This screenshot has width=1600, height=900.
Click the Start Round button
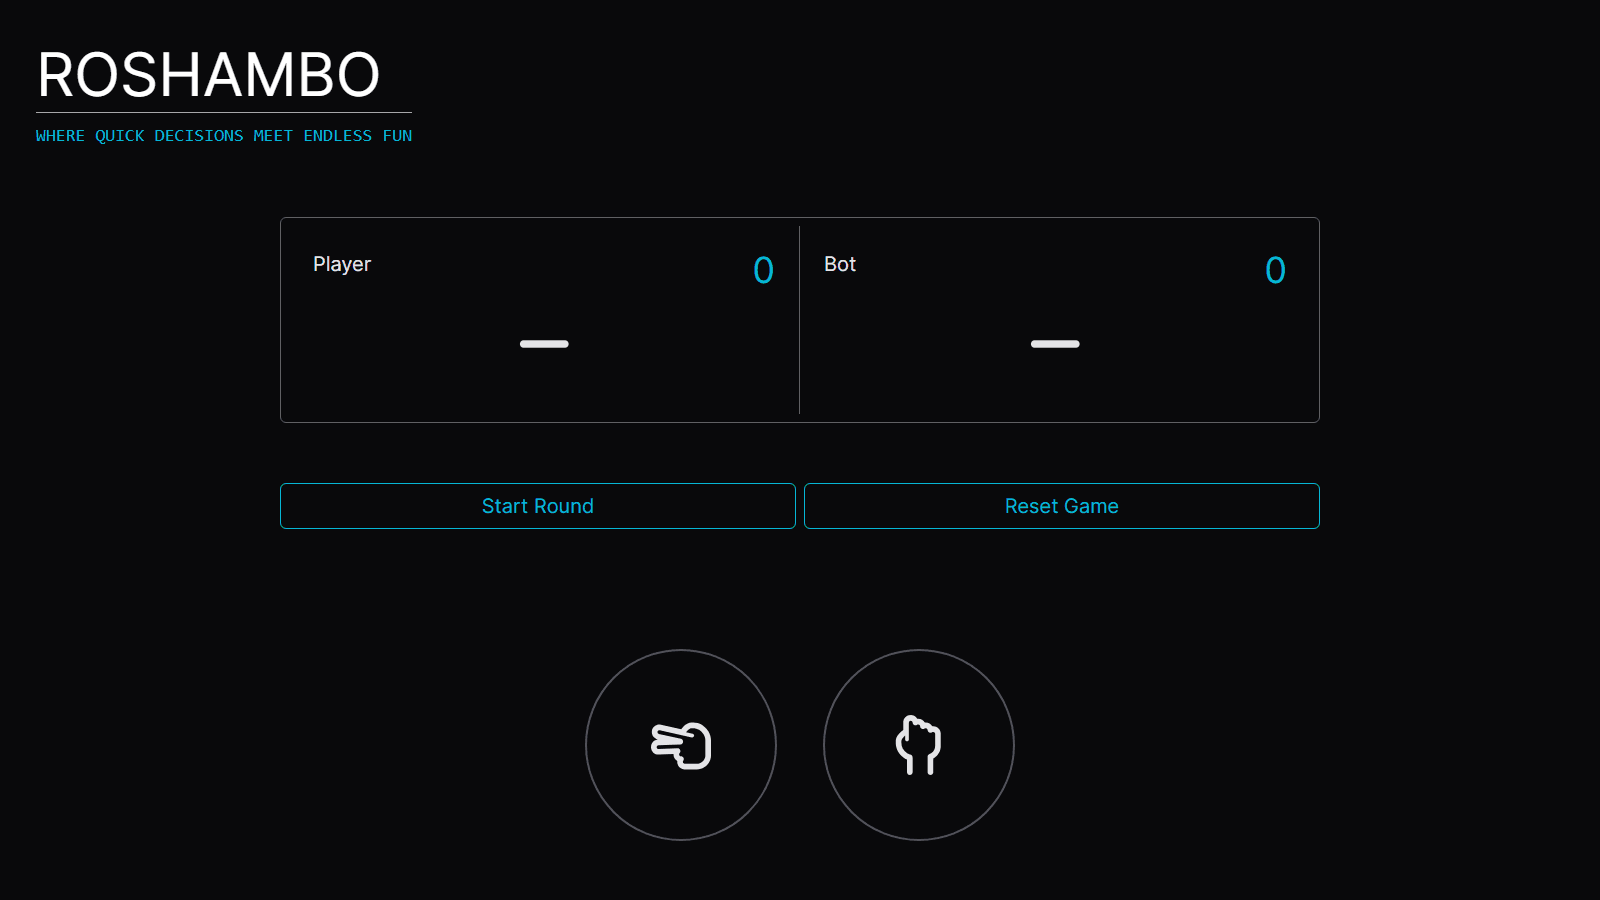[537, 506]
